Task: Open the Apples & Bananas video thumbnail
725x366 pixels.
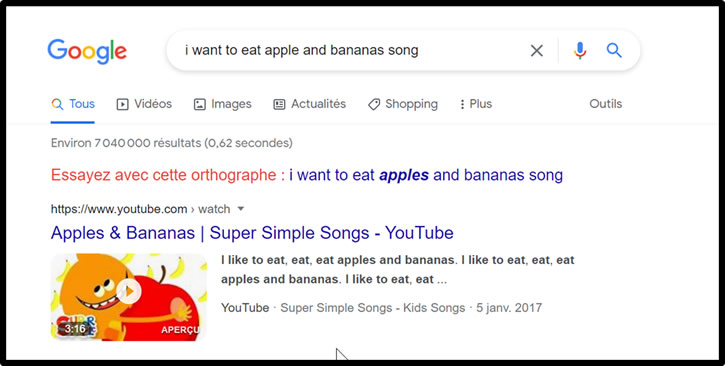Action: coord(129,297)
